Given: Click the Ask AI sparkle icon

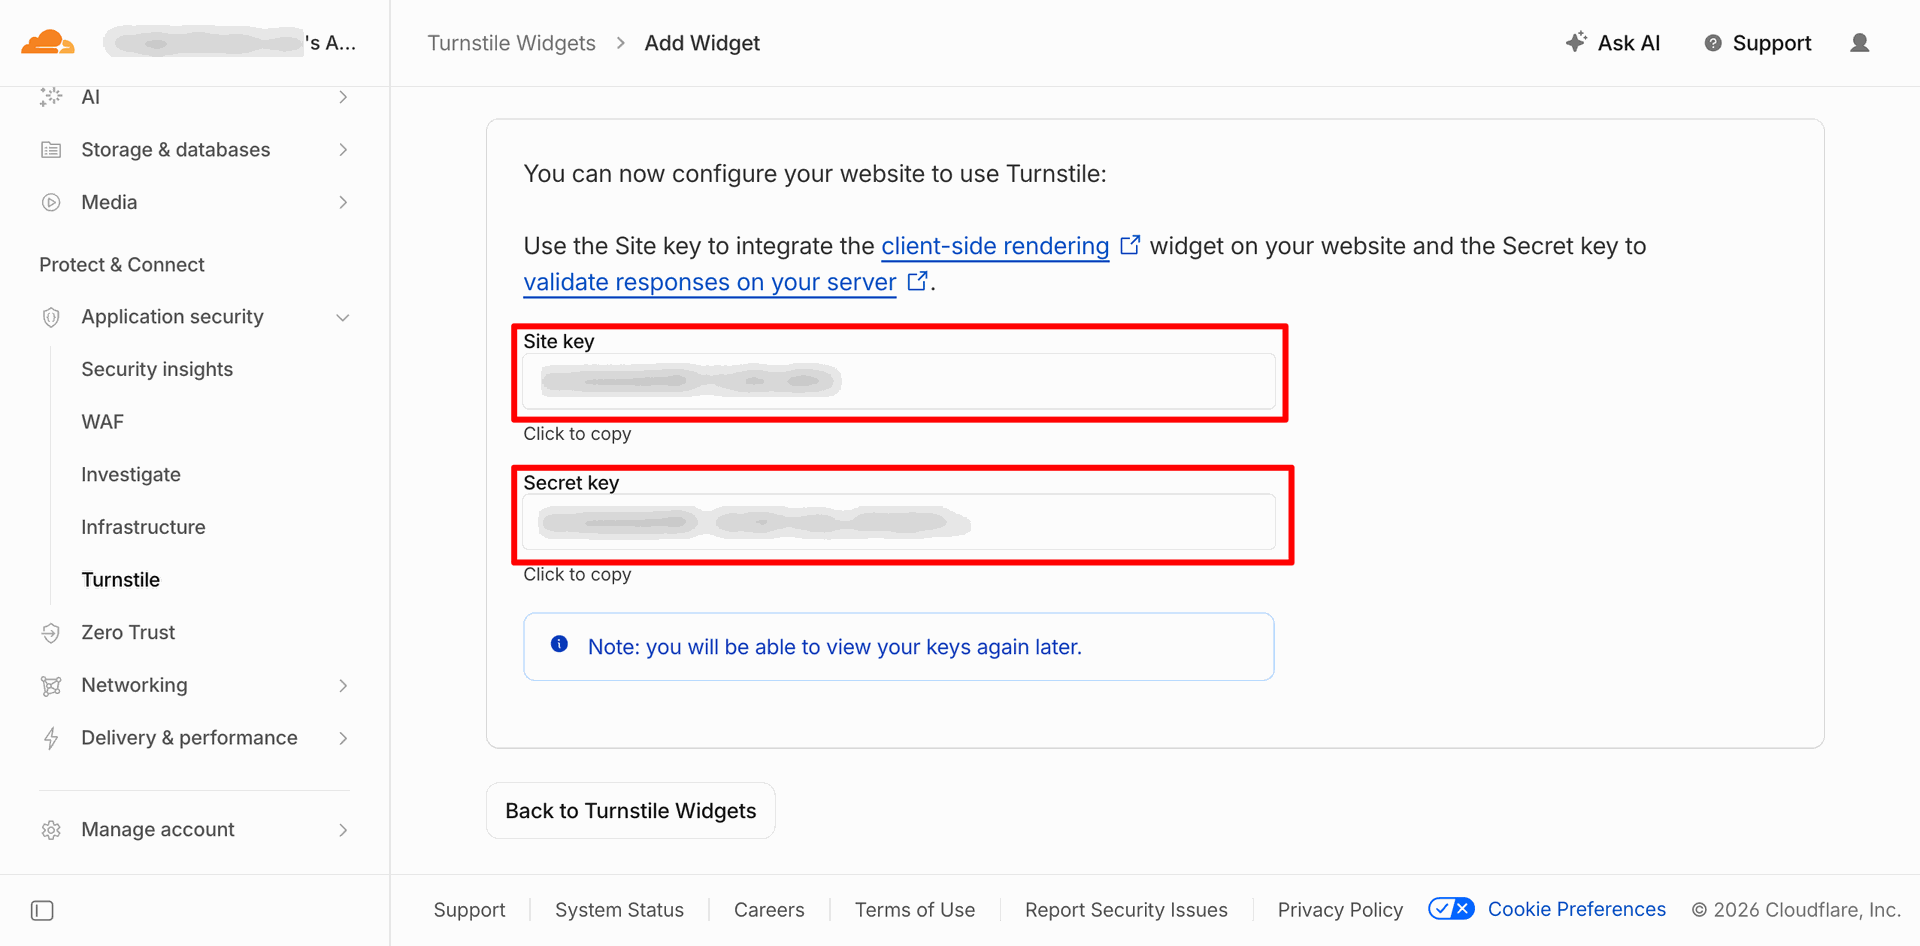Looking at the screenshot, I should click(1576, 42).
